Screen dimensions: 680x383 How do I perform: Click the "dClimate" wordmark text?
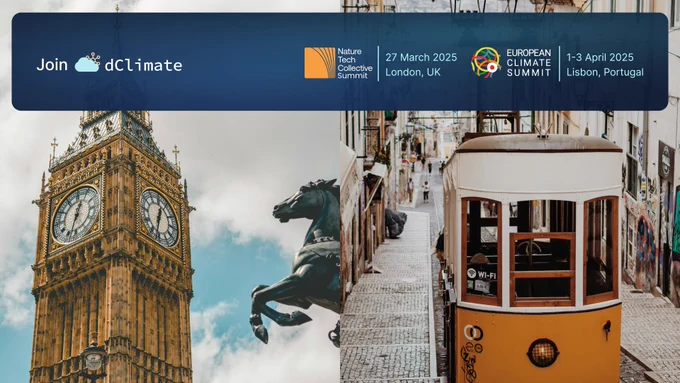(x=144, y=65)
